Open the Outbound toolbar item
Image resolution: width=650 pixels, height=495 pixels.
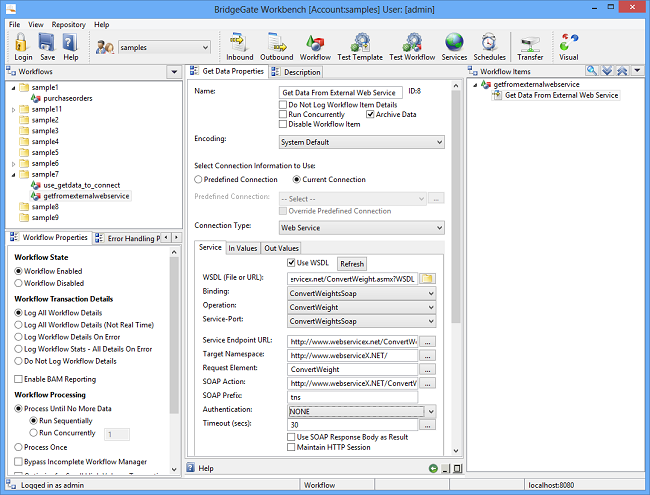click(276, 42)
